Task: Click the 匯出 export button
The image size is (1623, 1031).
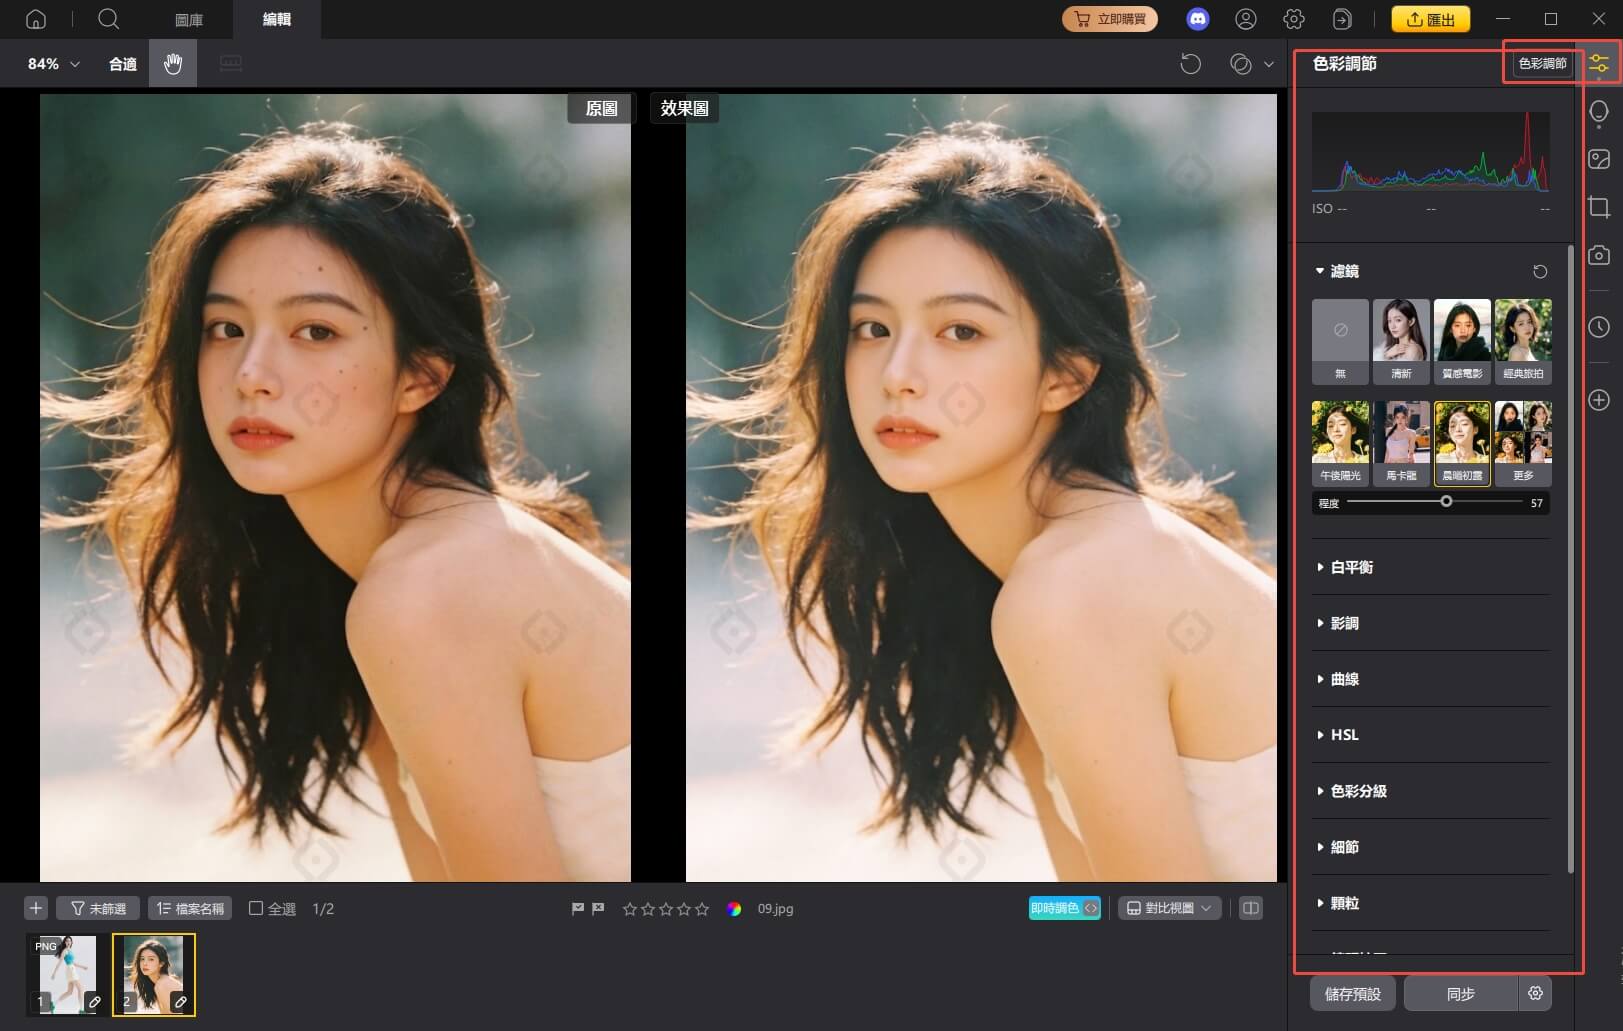Action: [x=1431, y=19]
